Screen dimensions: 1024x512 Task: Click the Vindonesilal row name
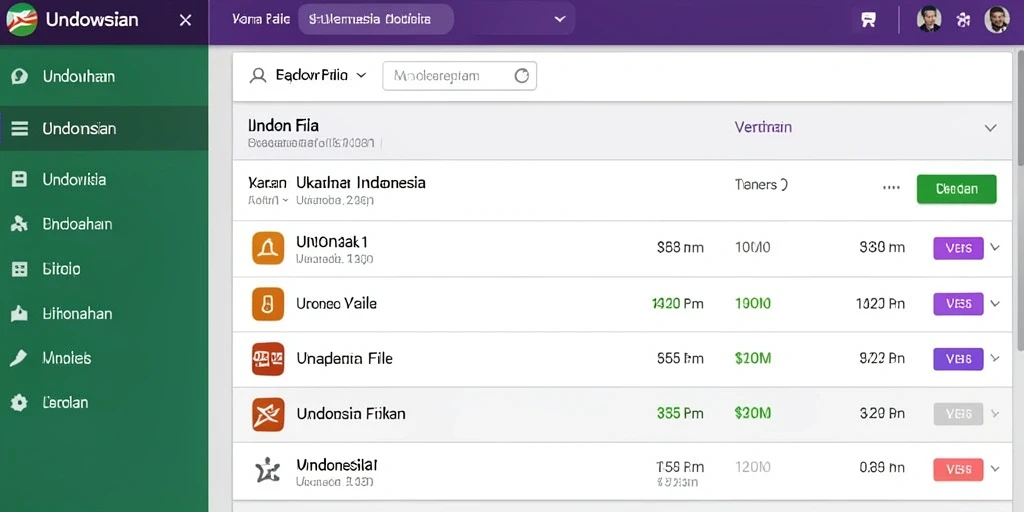(x=337, y=465)
